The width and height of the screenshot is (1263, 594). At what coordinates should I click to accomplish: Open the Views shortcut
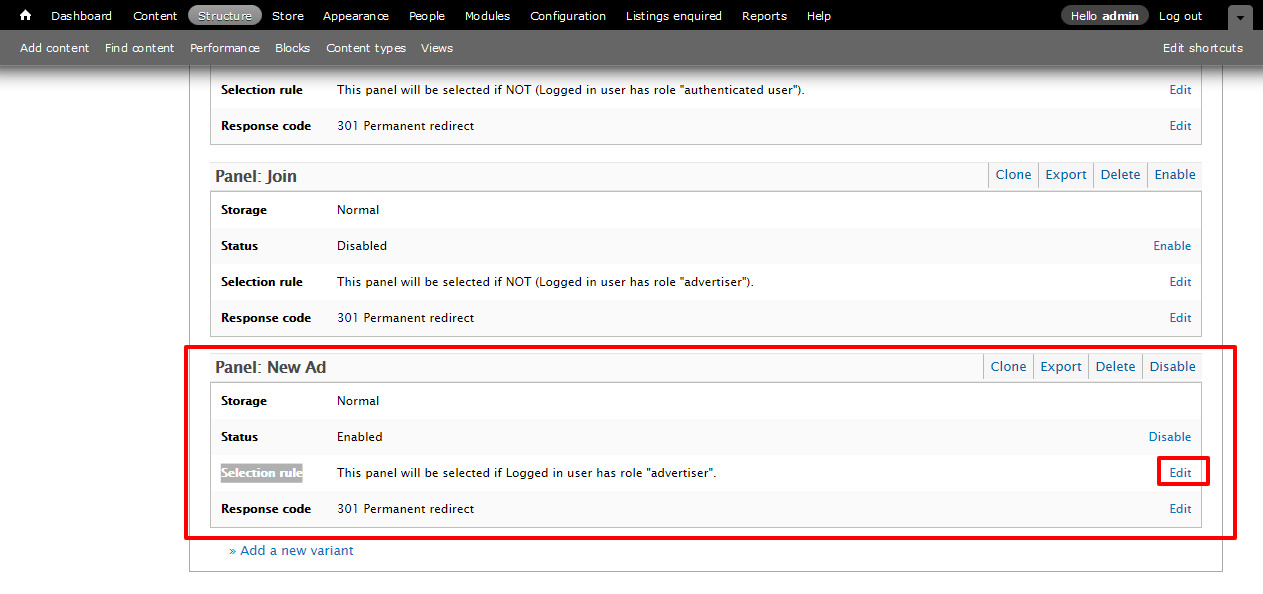tap(437, 48)
